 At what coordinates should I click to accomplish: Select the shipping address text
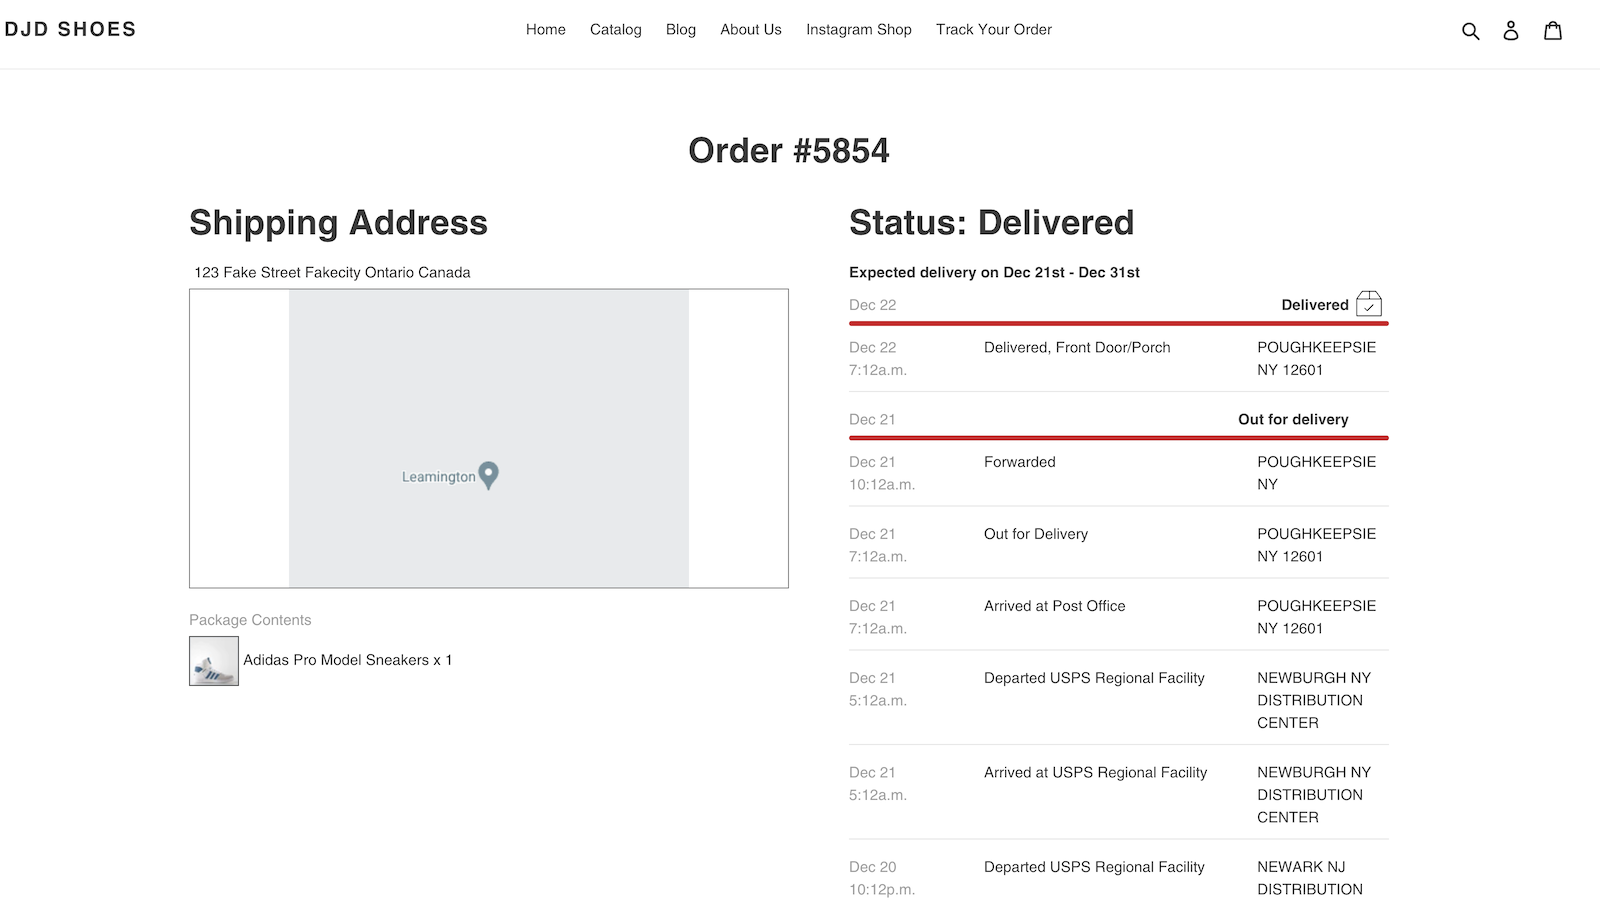point(332,271)
